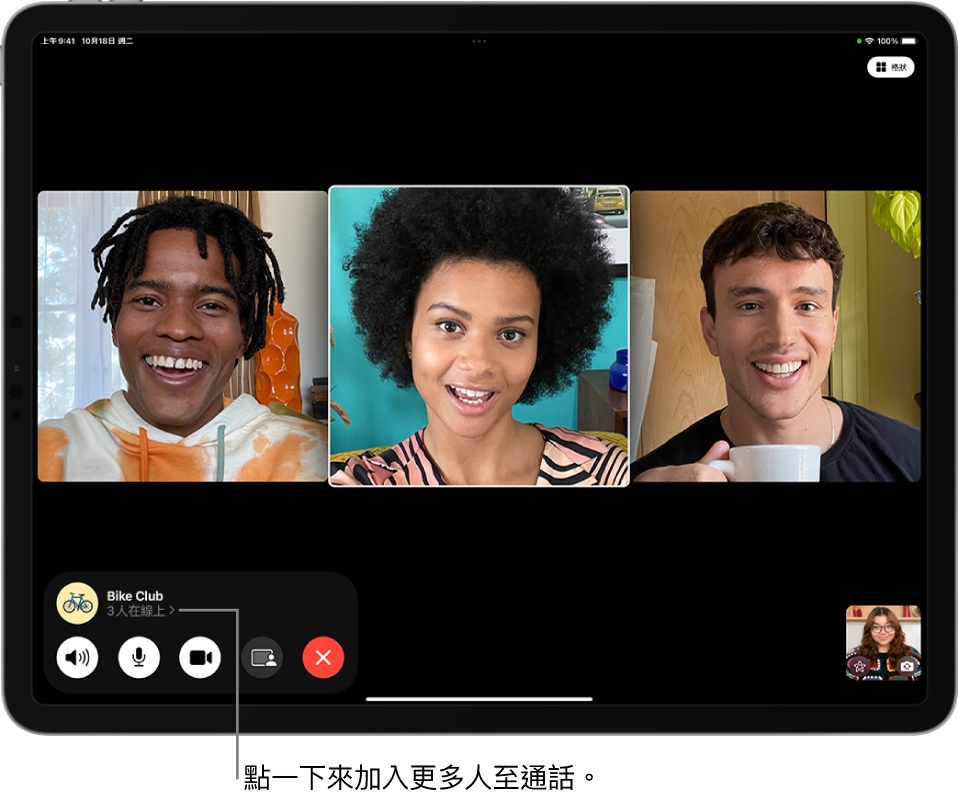End the FaceTime call
This screenshot has height=801, width=958.
coord(323,657)
